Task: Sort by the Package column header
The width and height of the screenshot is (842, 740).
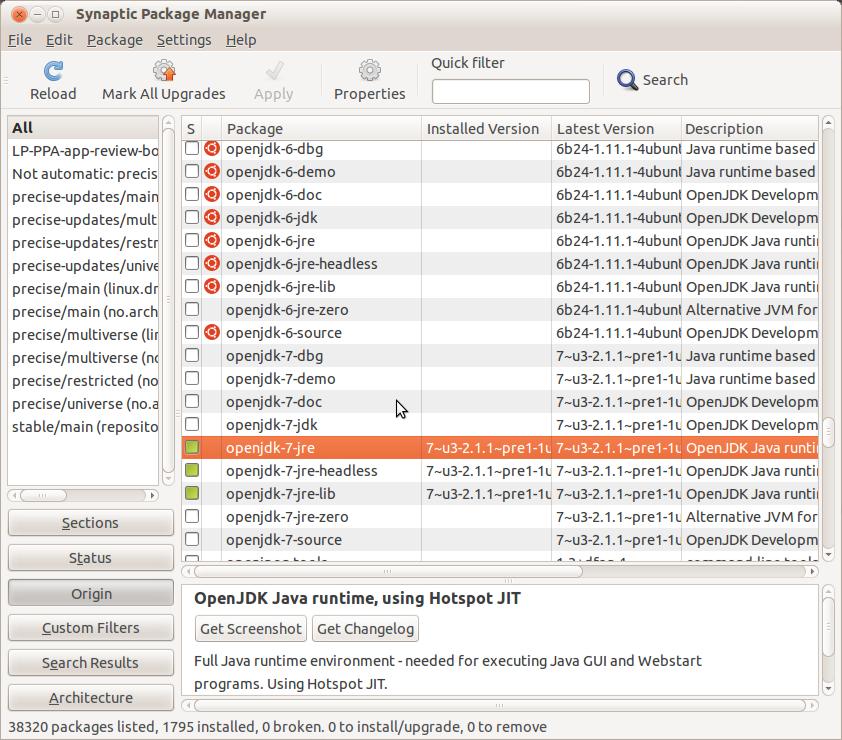Action: tap(321, 129)
